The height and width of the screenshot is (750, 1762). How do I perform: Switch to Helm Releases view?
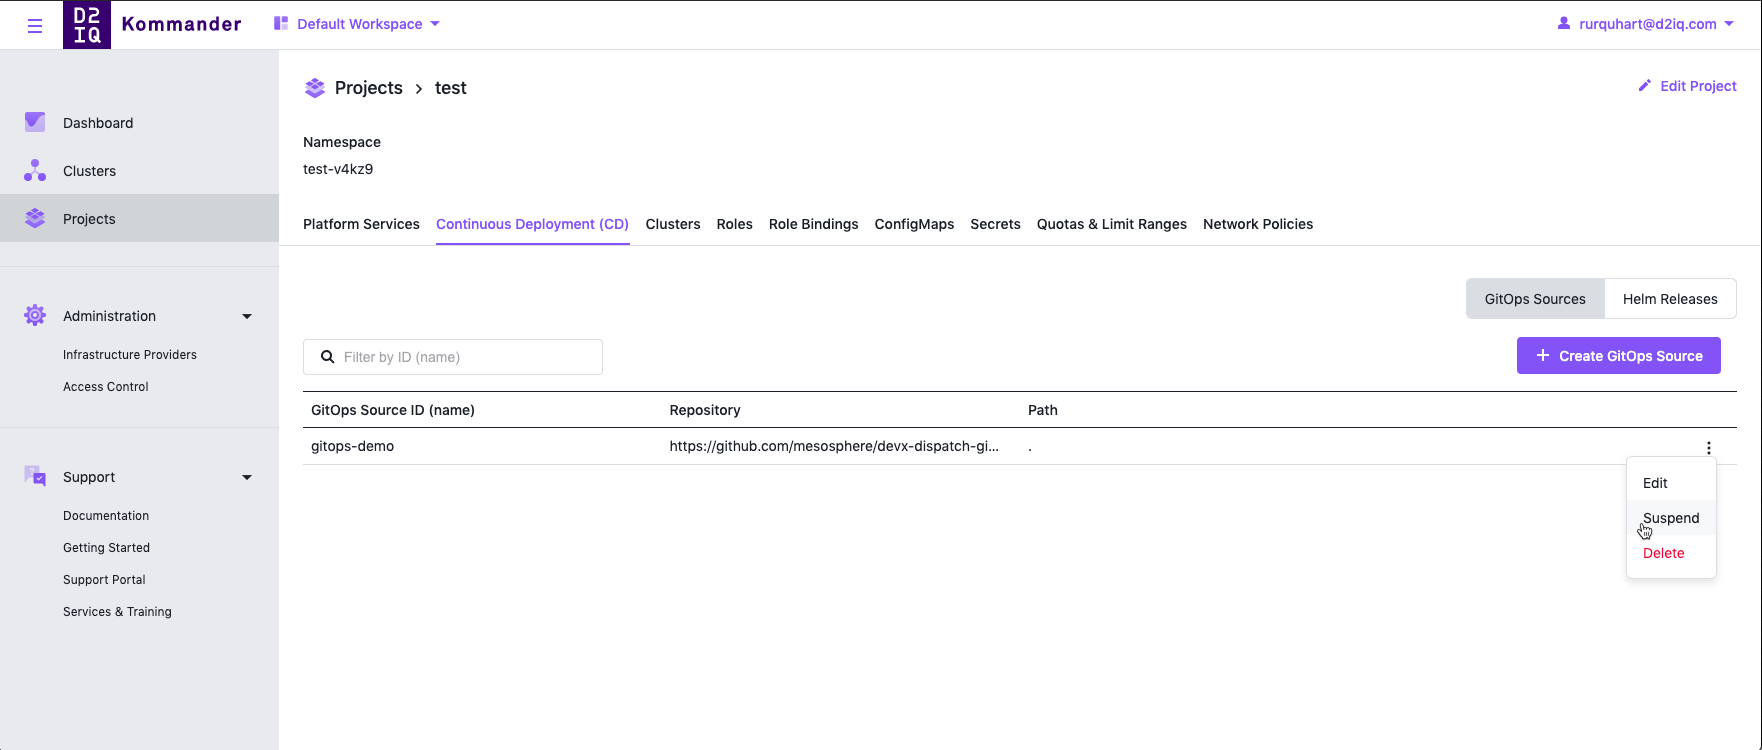coord(1670,299)
